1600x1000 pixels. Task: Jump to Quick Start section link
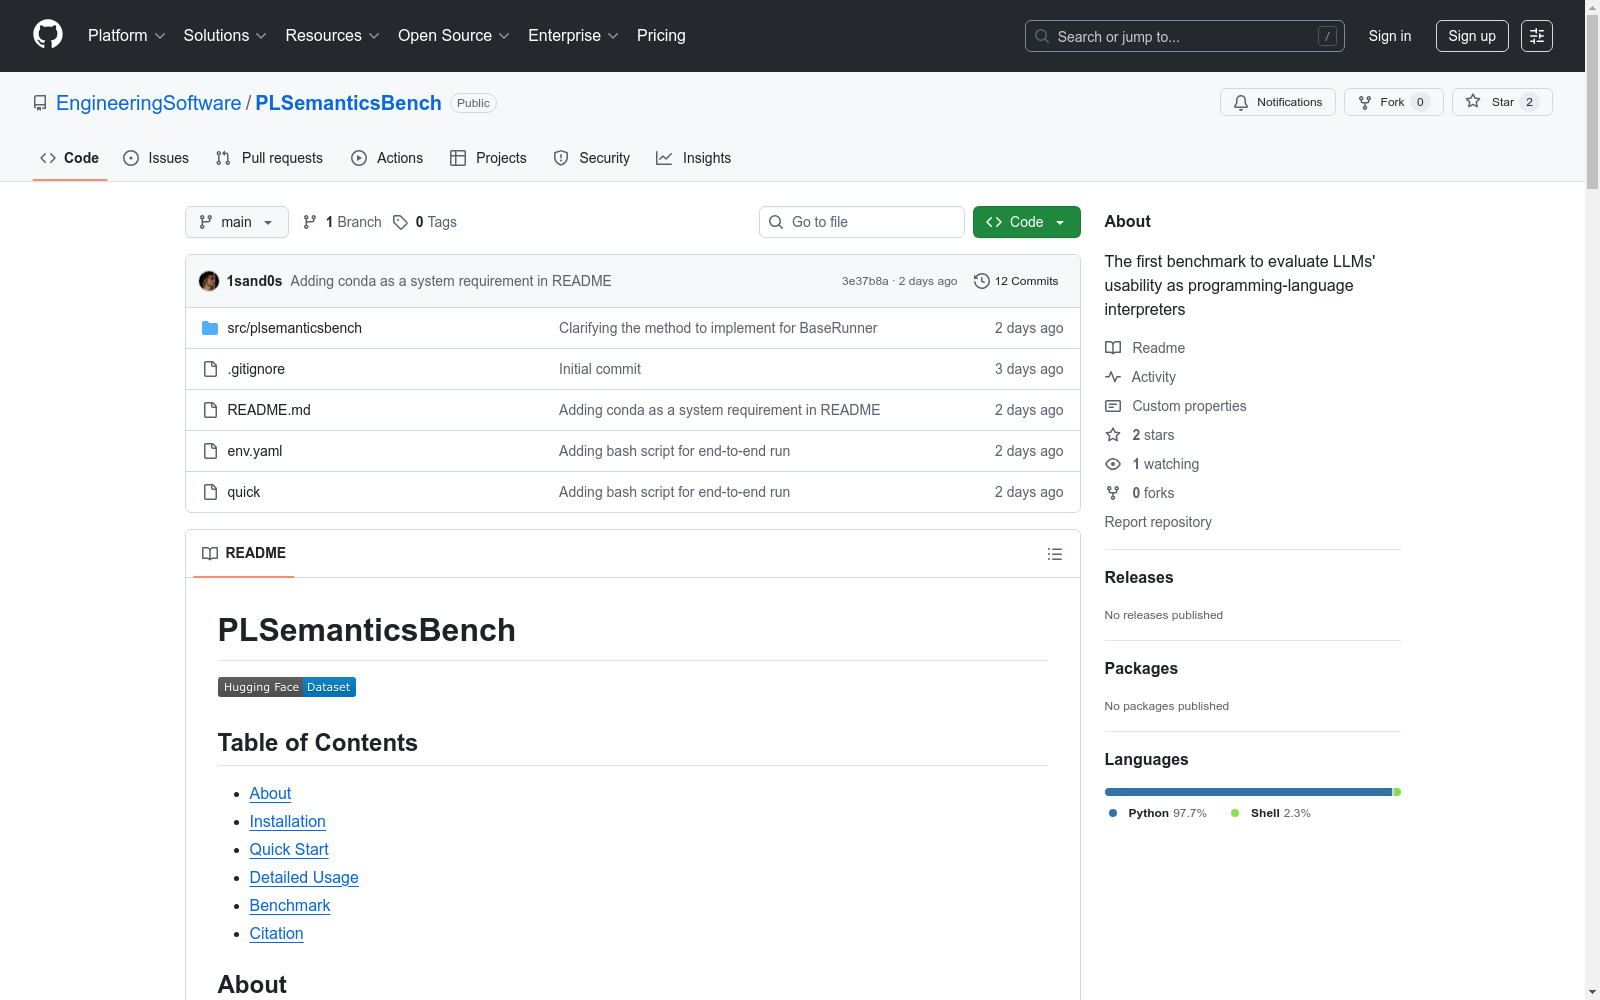point(289,849)
